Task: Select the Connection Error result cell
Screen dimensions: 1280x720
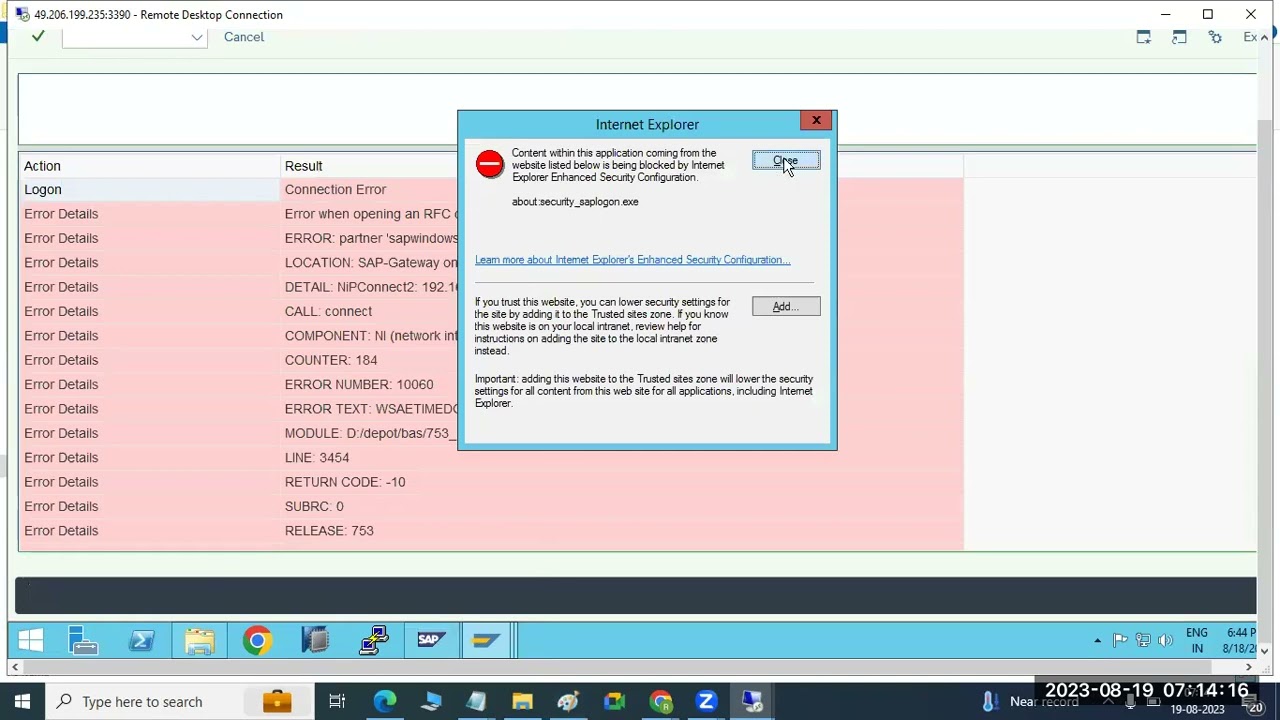Action: [335, 190]
